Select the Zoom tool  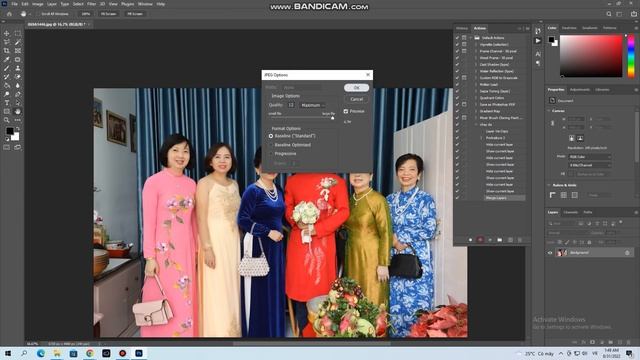7,120
